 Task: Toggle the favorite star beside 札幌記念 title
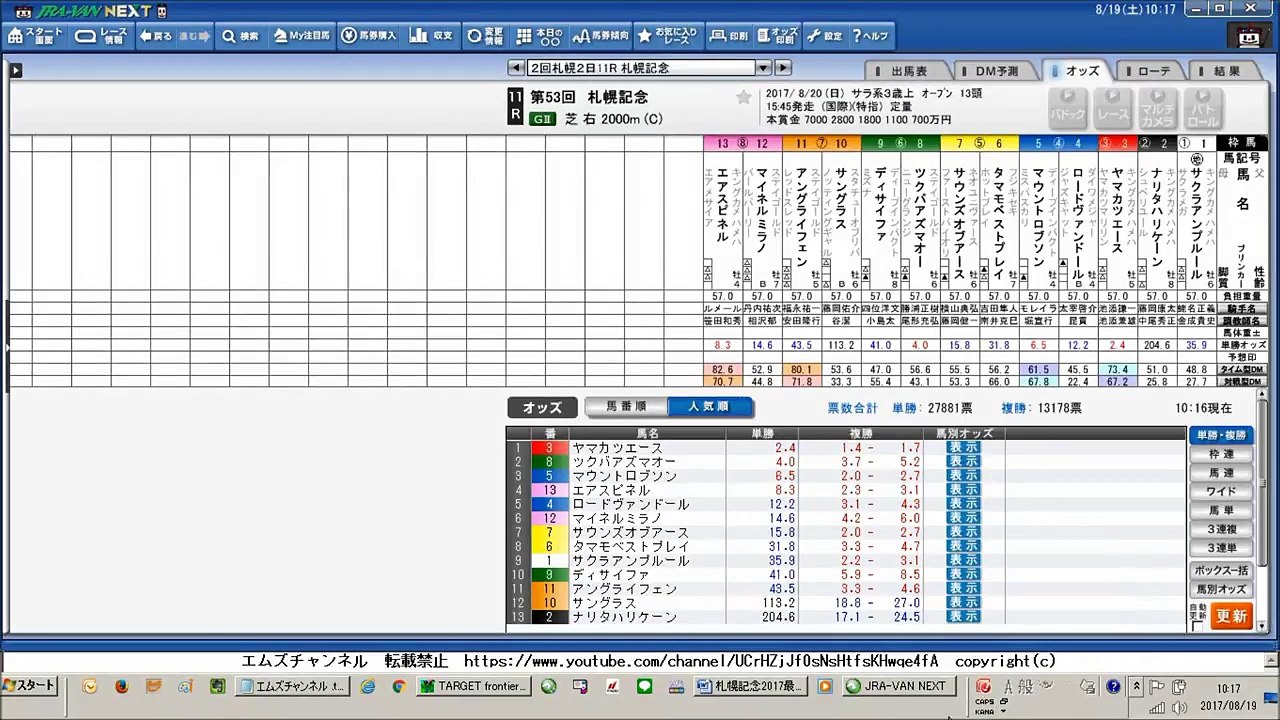pyautogui.click(x=743, y=97)
